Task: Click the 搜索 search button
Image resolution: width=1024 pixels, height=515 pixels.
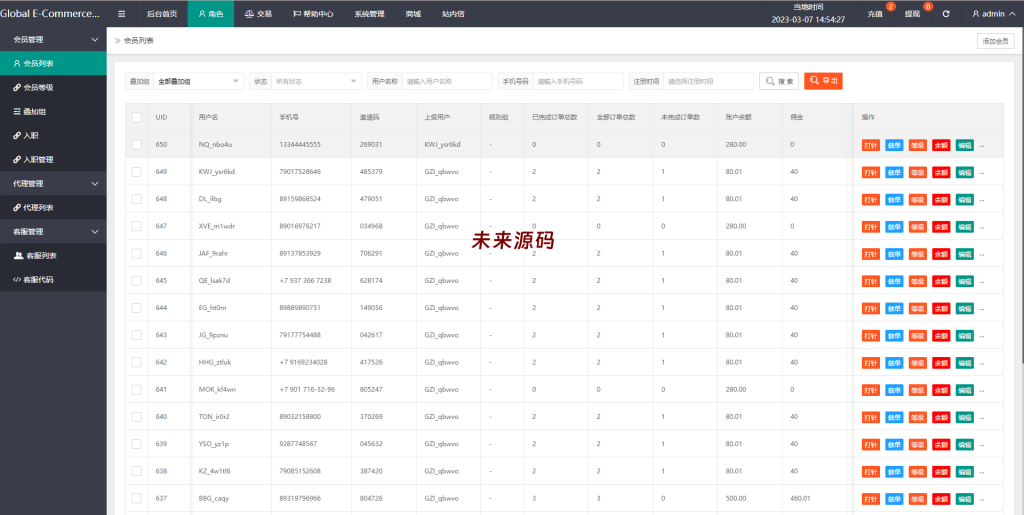Action: [x=779, y=81]
